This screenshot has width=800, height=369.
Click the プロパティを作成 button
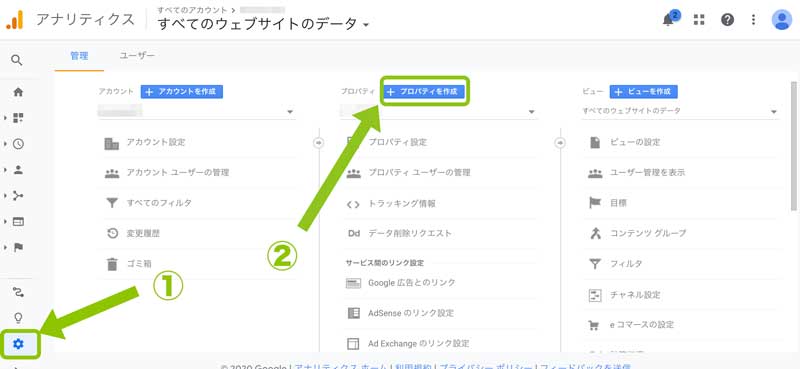click(424, 92)
